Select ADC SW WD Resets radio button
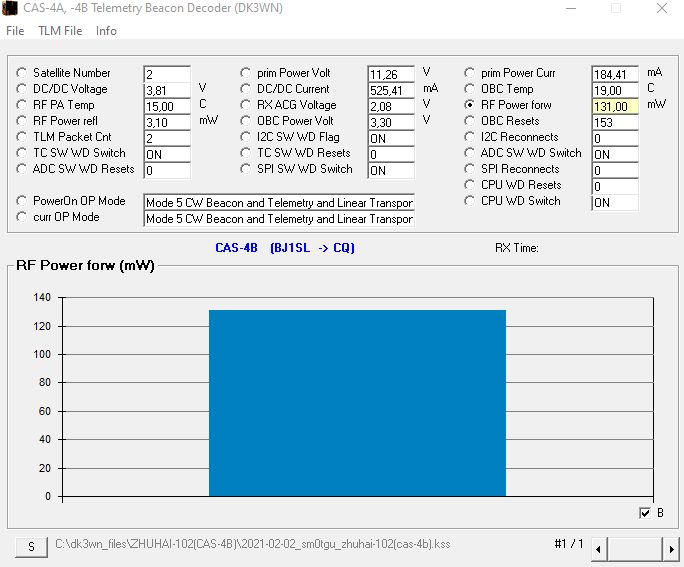 click(x=21, y=169)
